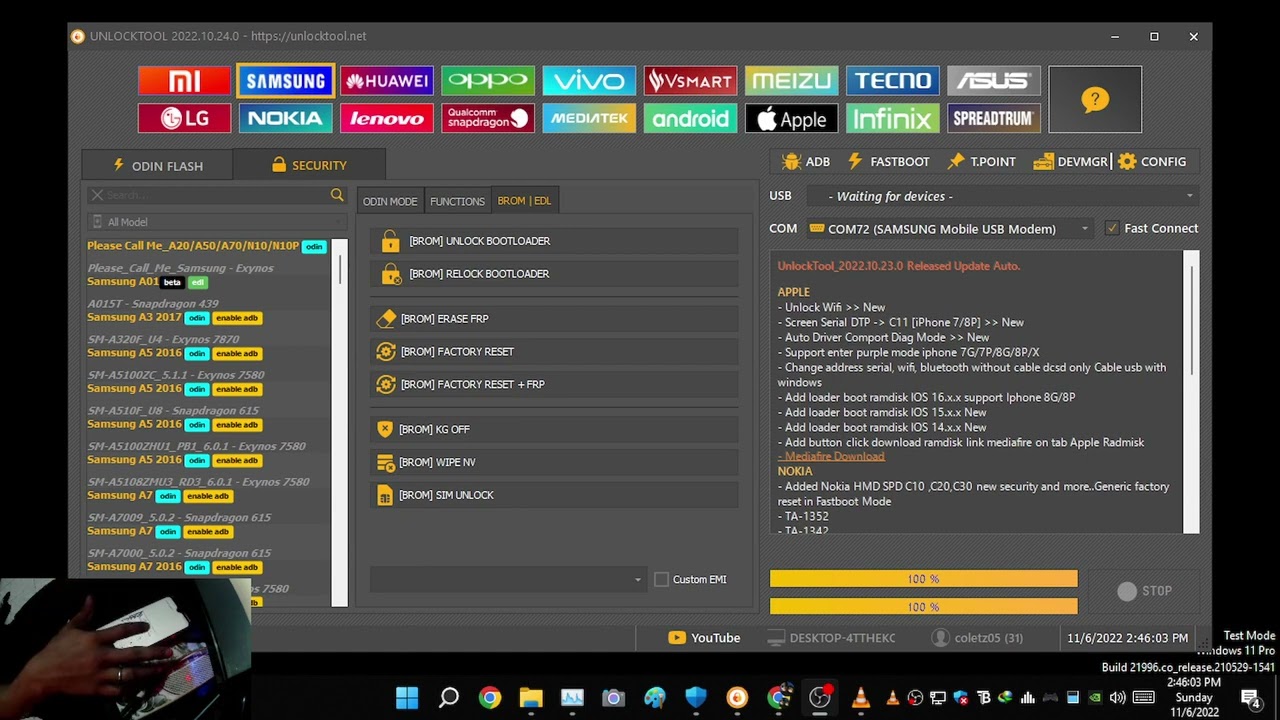The image size is (1280, 720).
Task: Click the question mark help icon
Action: click(1095, 99)
